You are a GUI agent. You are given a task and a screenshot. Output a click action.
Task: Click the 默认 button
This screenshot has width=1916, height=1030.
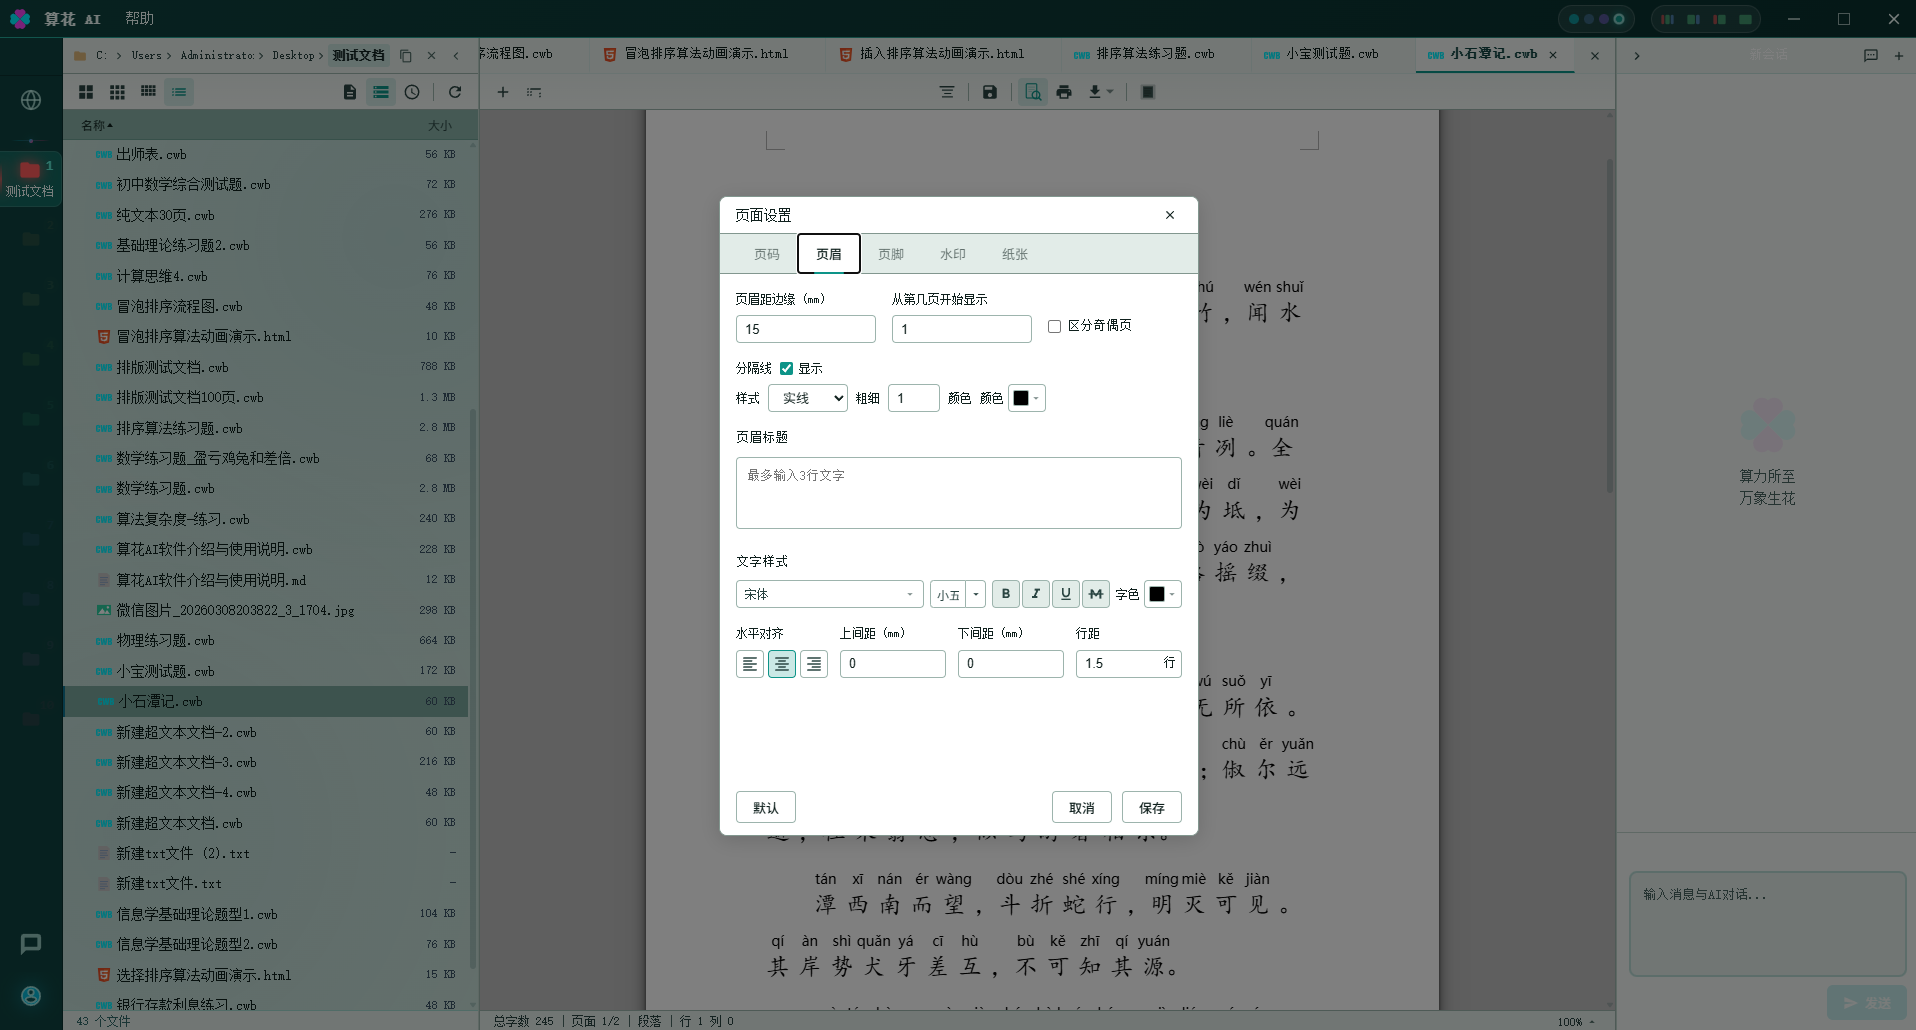click(x=766, y=808)
